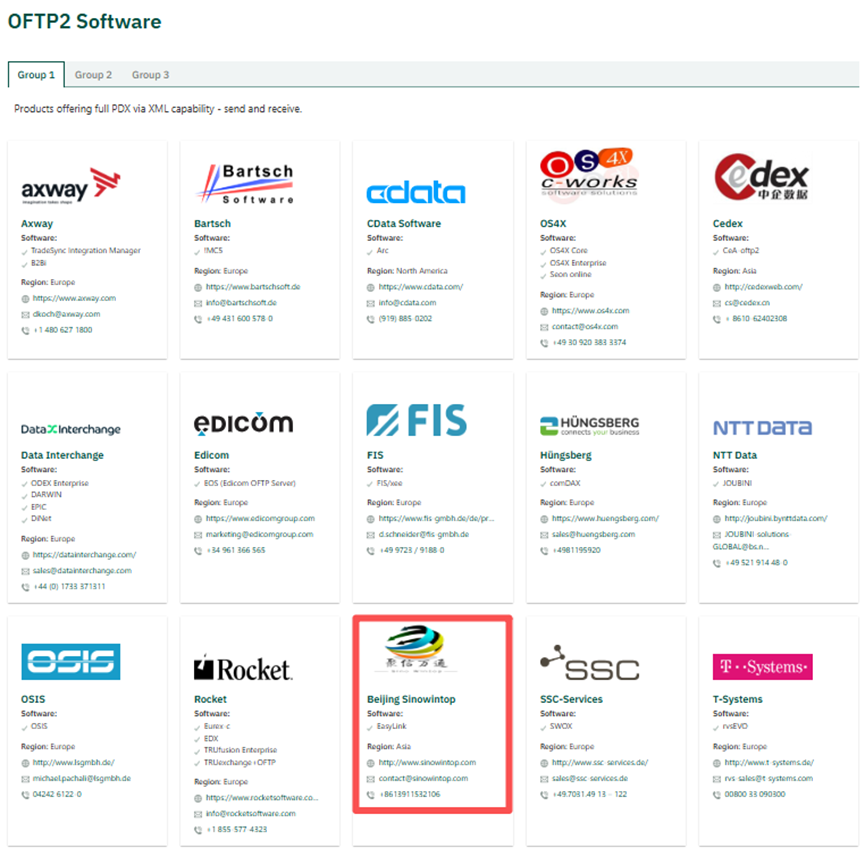Click the OSIS logo
The height and width of the screenshot is (848, 865).
71,662
